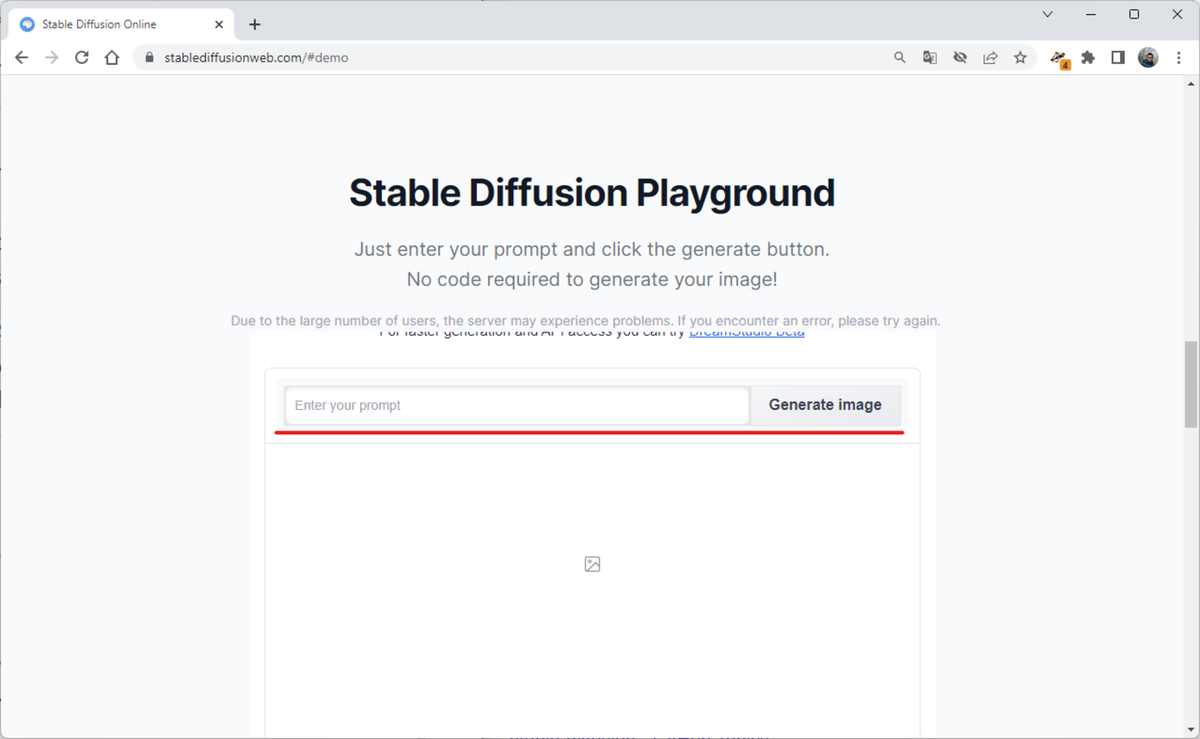Click the page scrollbar thumb
1200x739 pixels.
[1189, 385]
